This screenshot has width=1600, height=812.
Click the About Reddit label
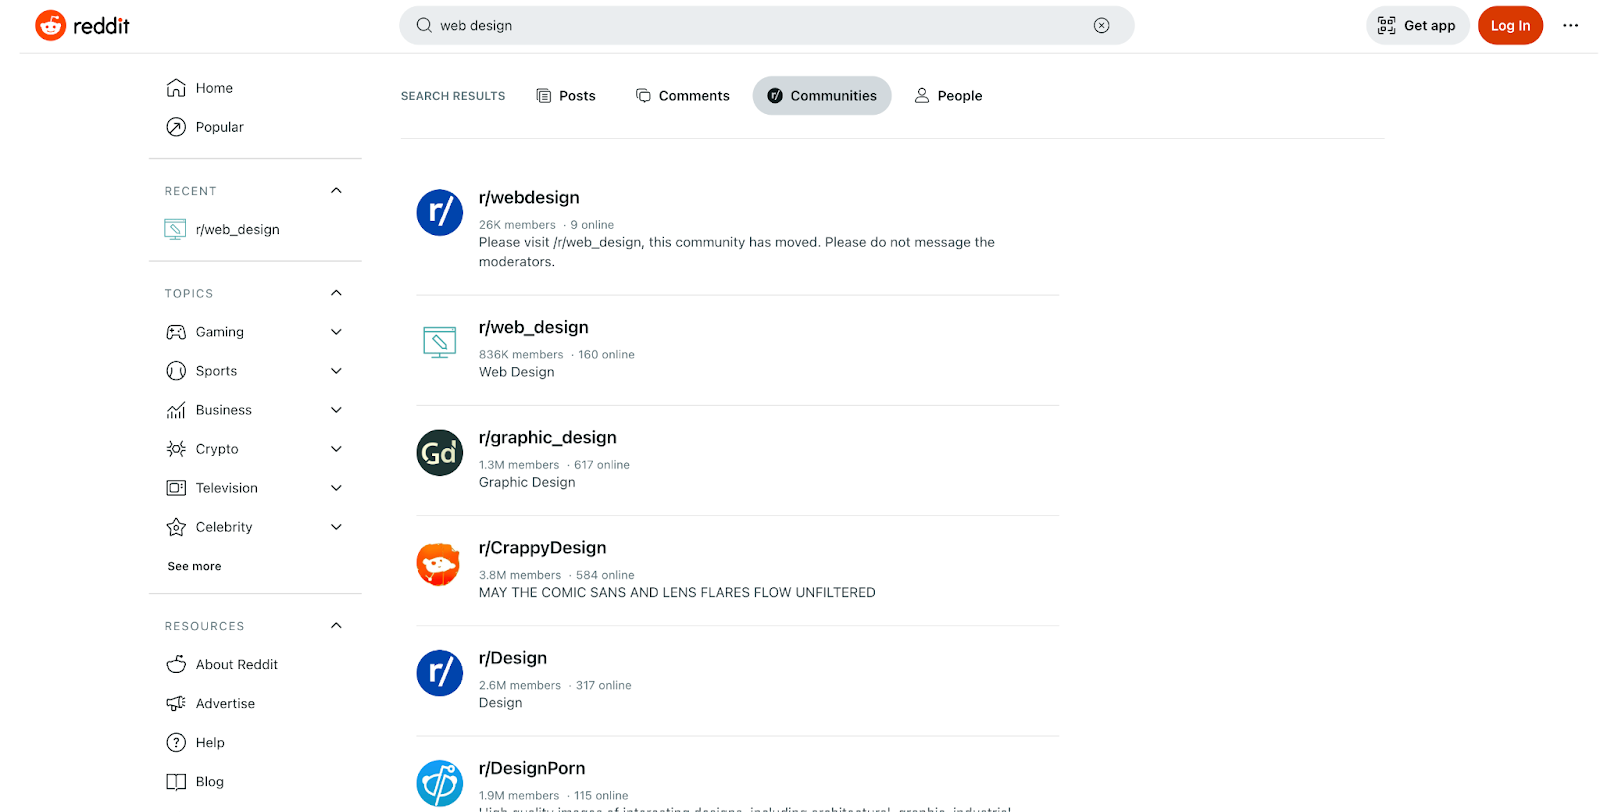point(237,664)
